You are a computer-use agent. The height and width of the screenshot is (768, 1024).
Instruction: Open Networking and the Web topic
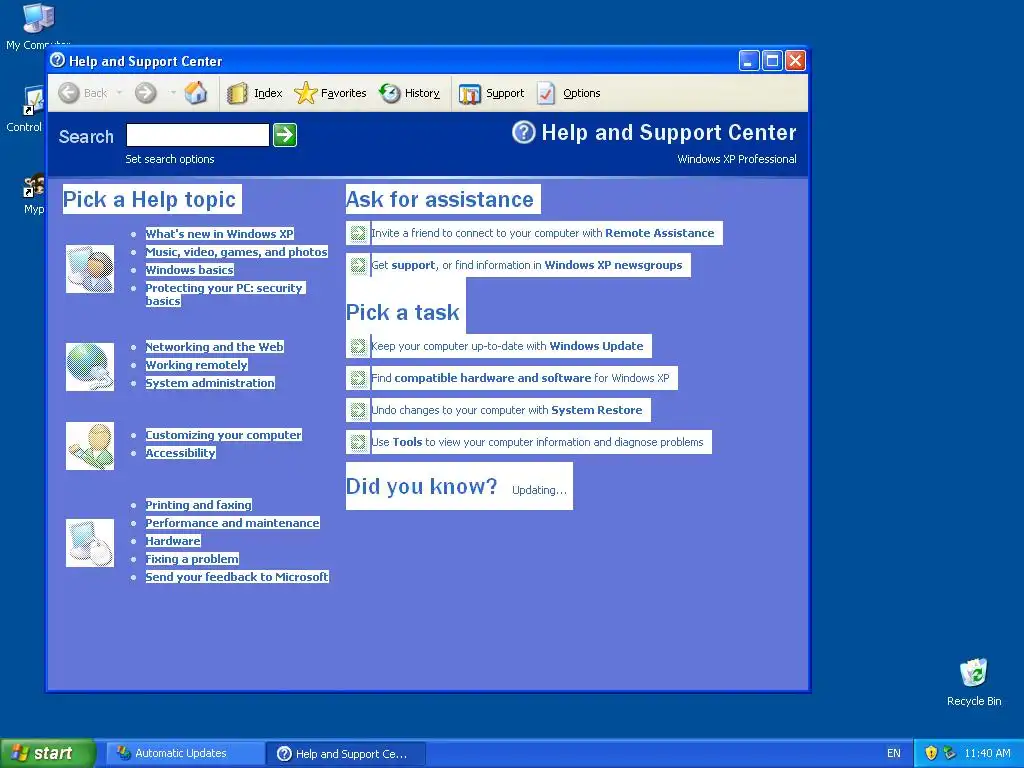[x=214, y=347]
